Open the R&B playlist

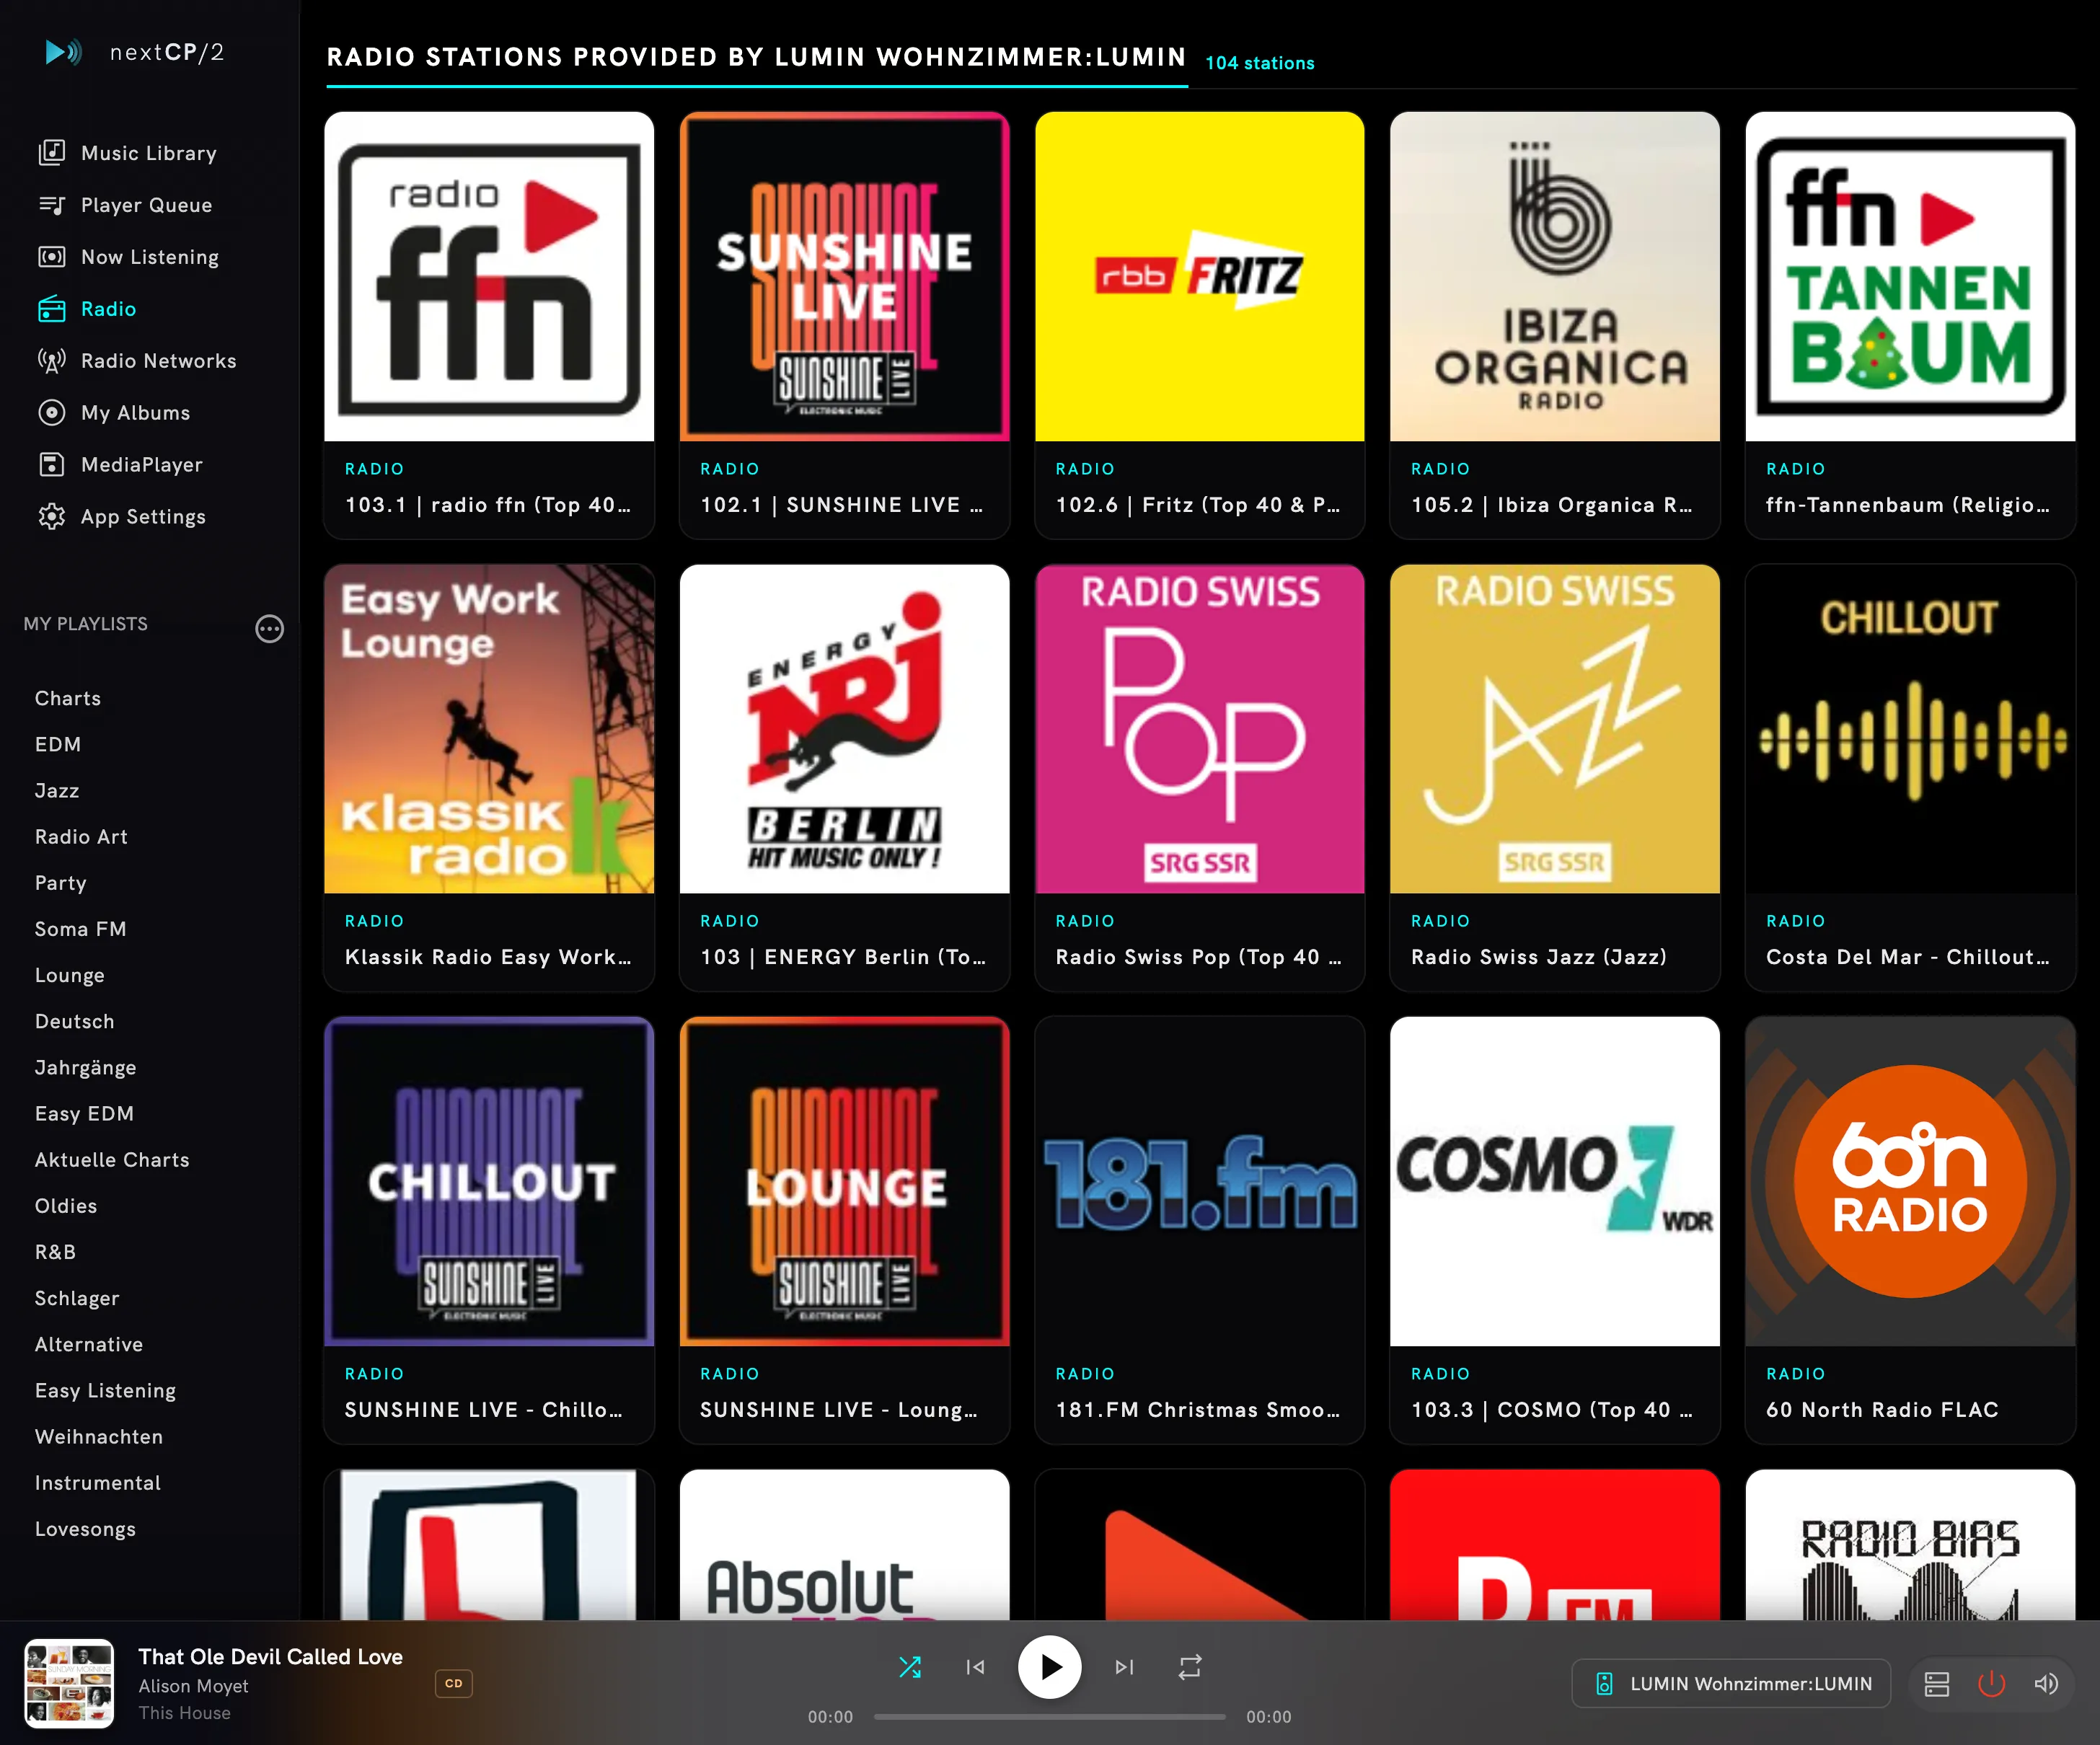(55, 1251)
